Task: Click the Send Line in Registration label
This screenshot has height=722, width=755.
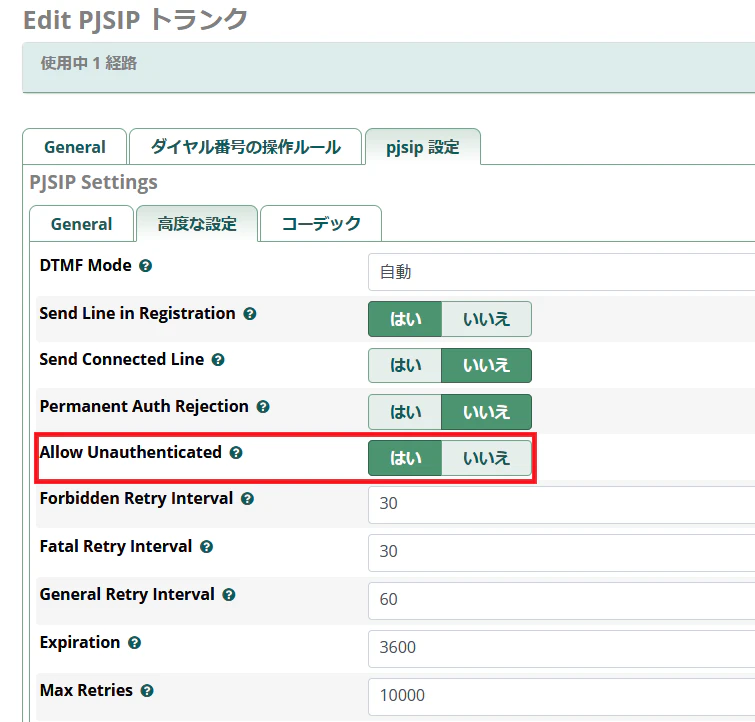Action: tap(137, 314)
